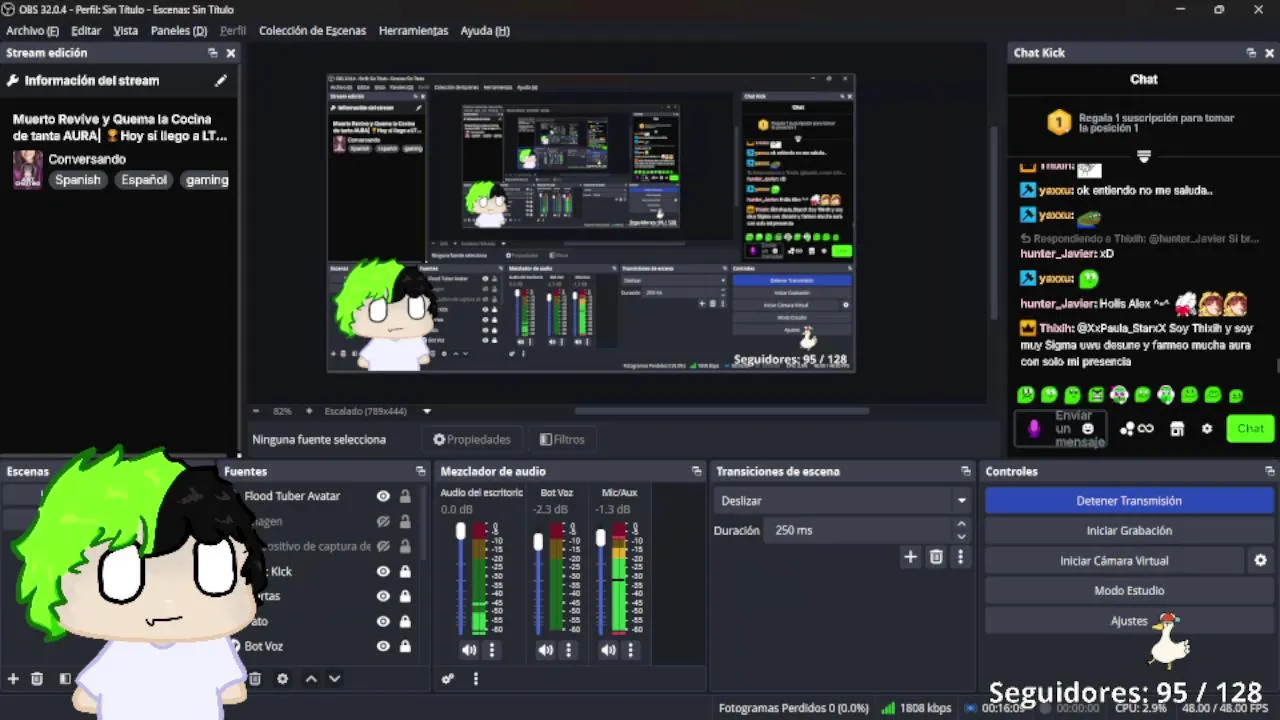Enable Modo Estudio
The image size is (1280, 720).
tap(1129, 591)
